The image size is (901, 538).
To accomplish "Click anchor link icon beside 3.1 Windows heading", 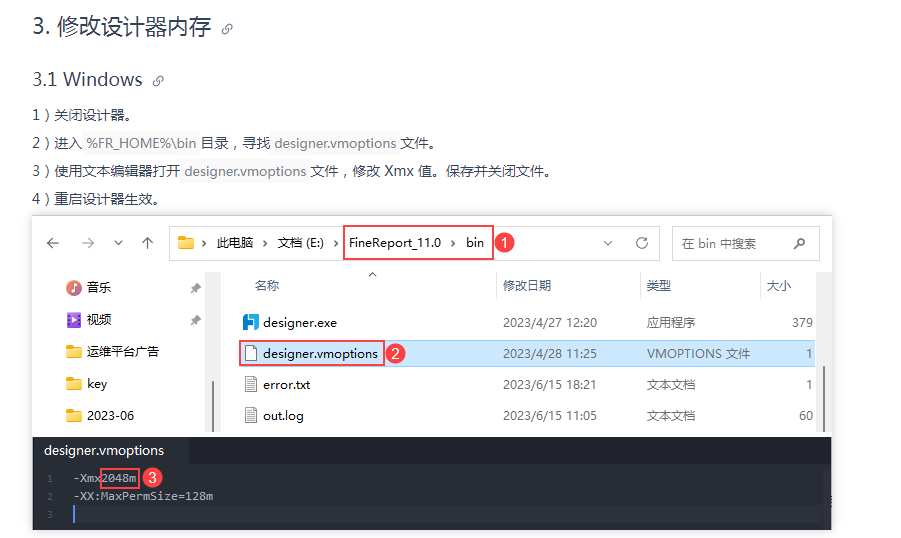I will point(158,81).
